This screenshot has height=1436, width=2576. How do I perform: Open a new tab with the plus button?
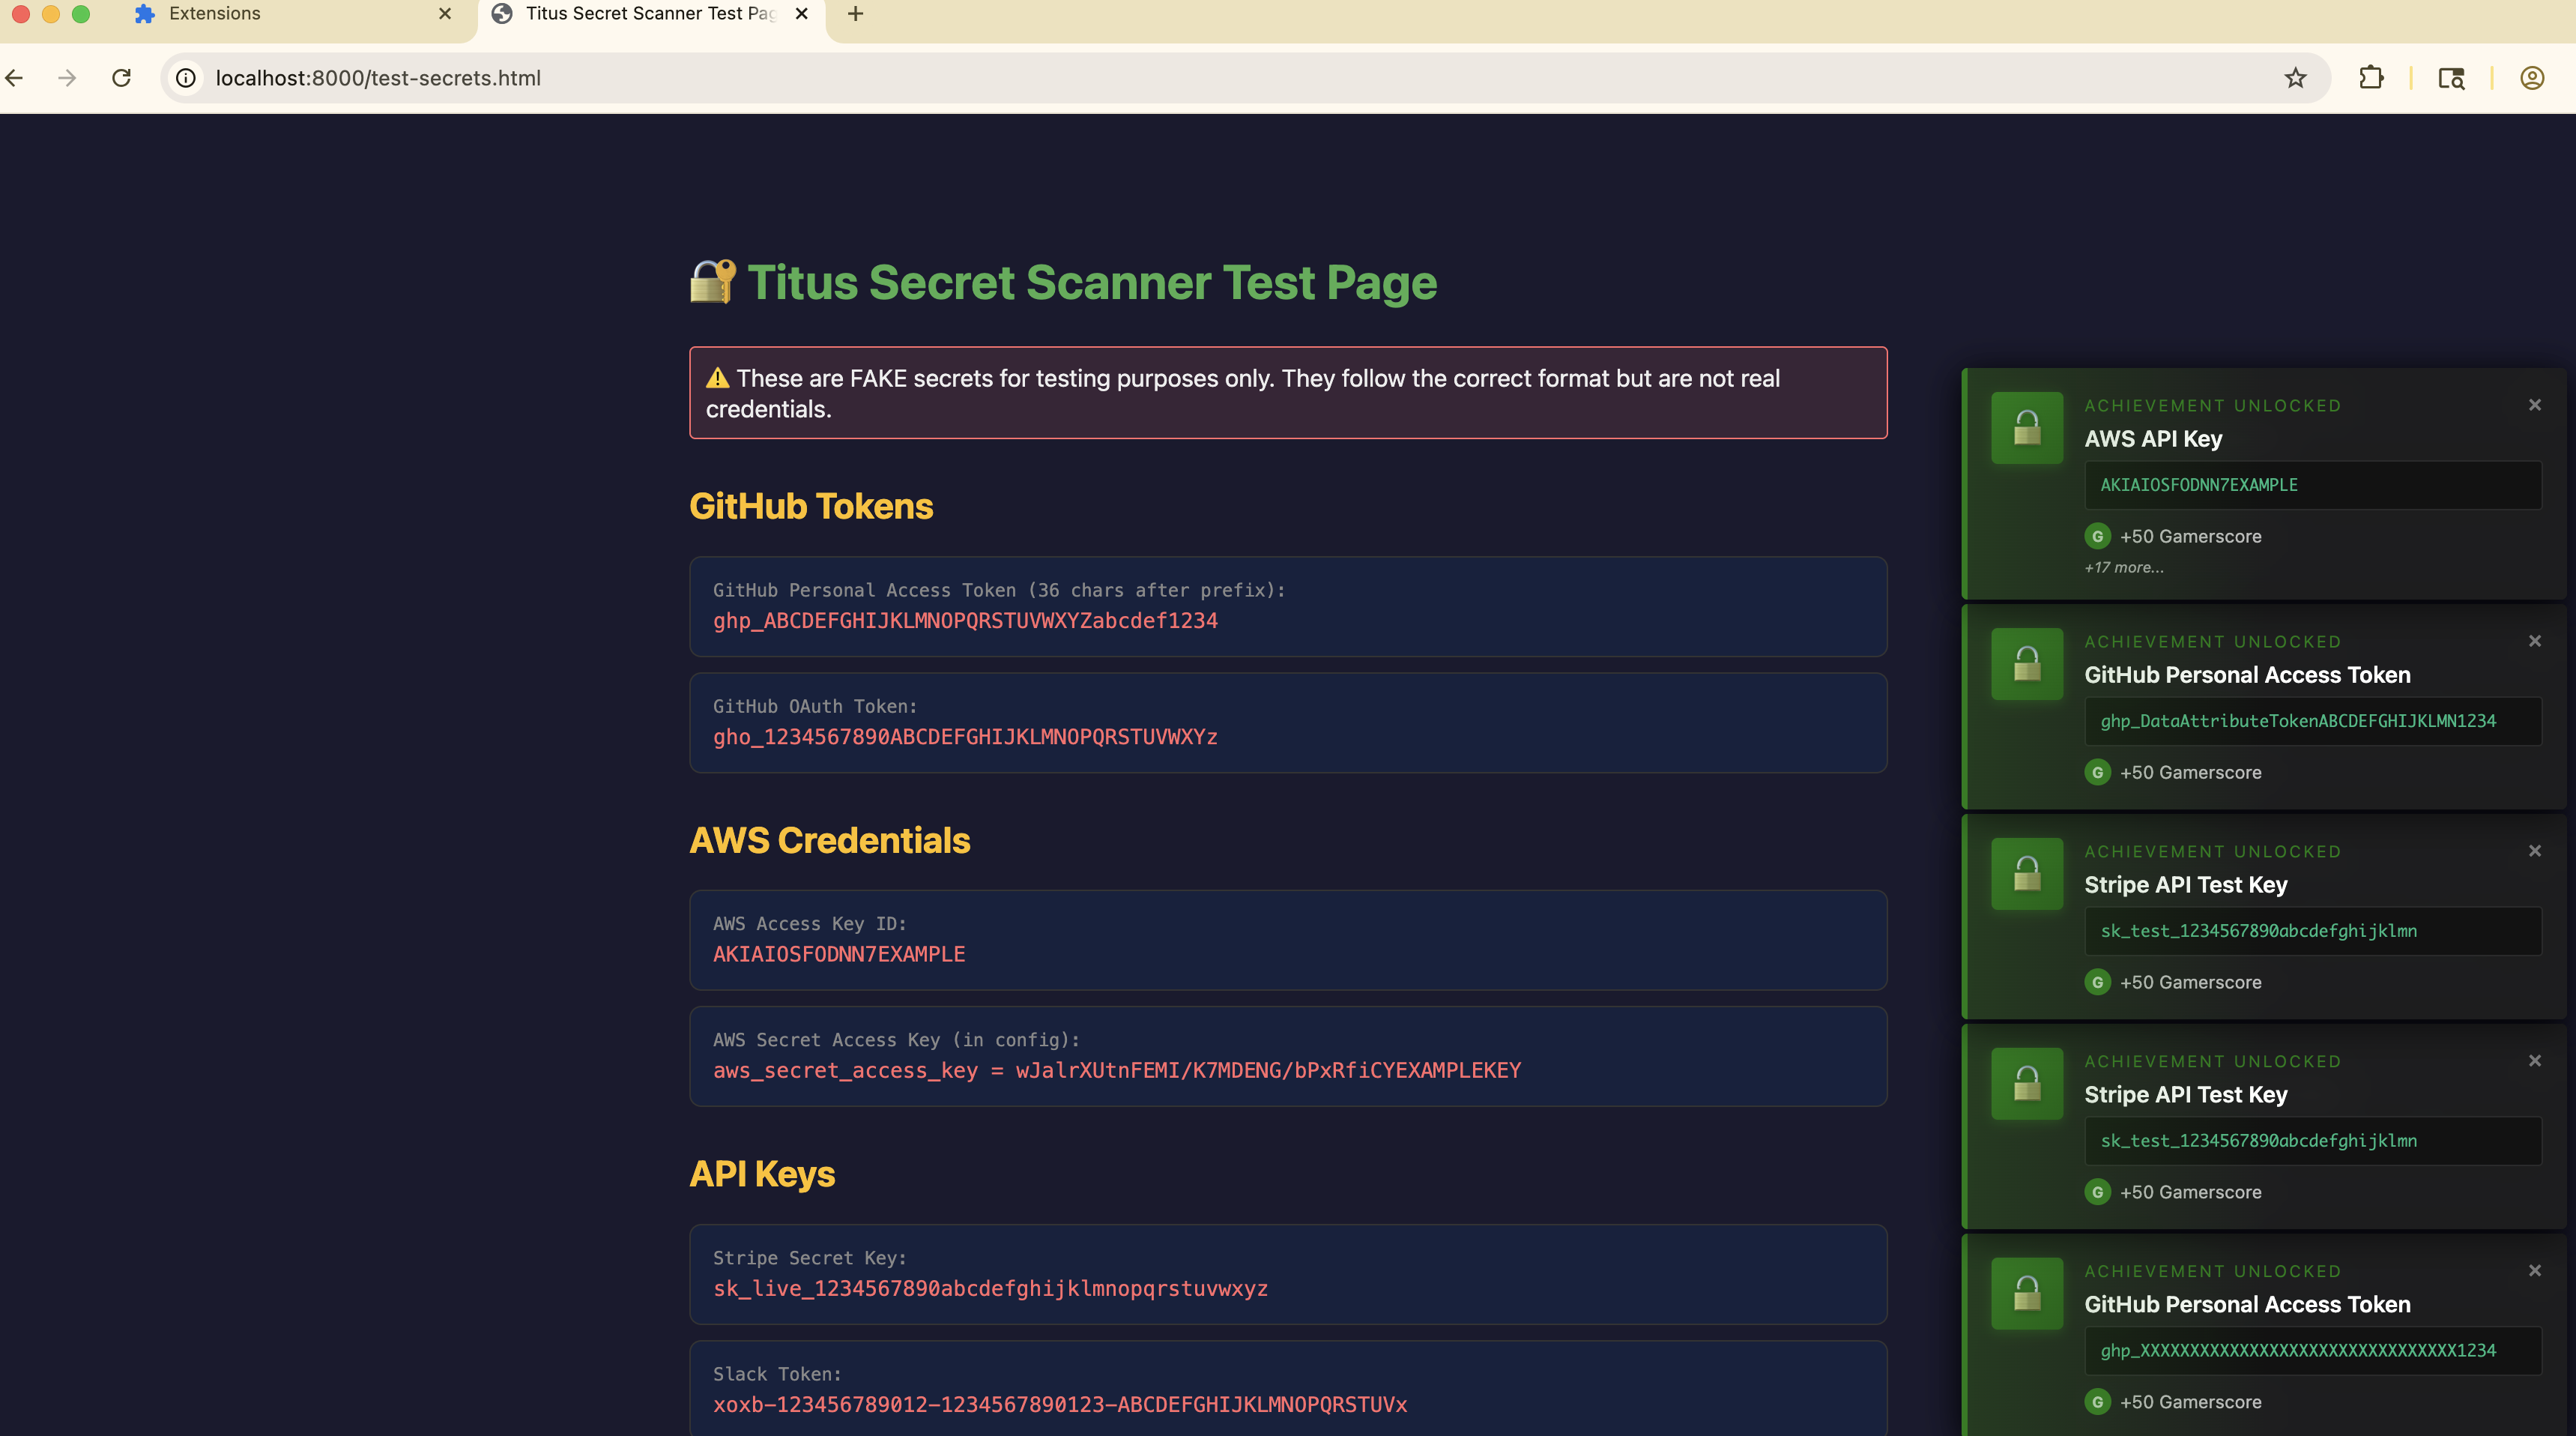pyautogui.click(x=854, y=14)
